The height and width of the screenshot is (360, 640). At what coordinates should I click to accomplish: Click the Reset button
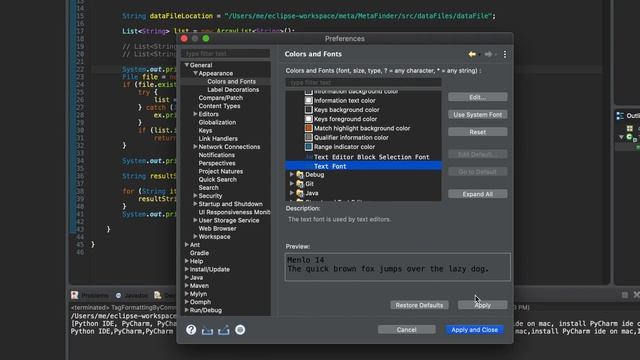point(478,132)
